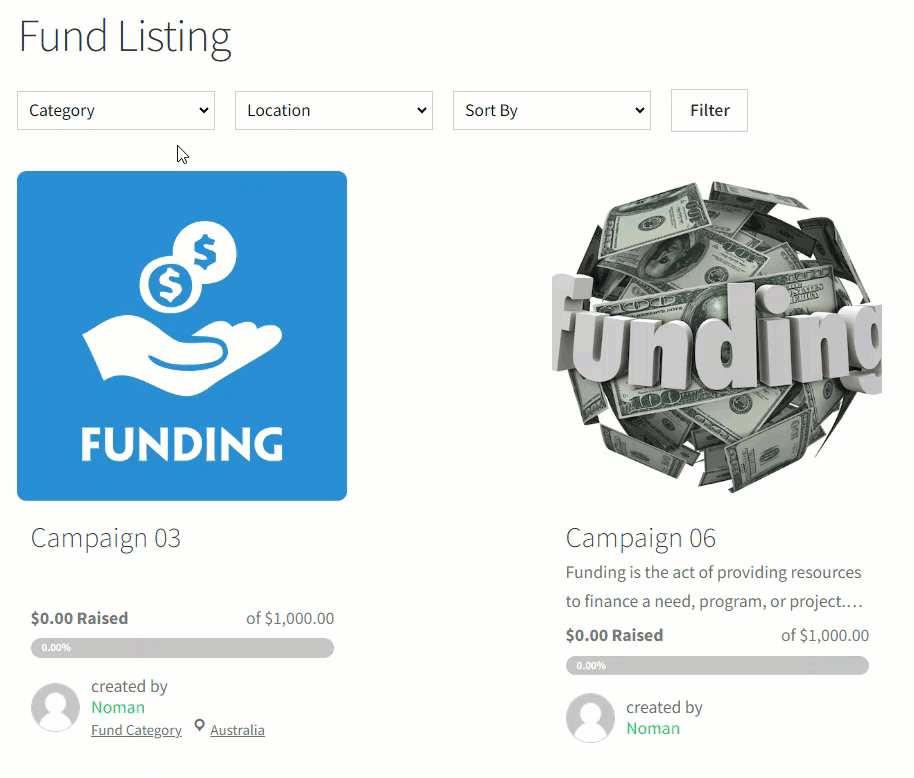914x778 pixels.
Task: Click the money ball image of Campaign 06
Action: tap(716, 336)
